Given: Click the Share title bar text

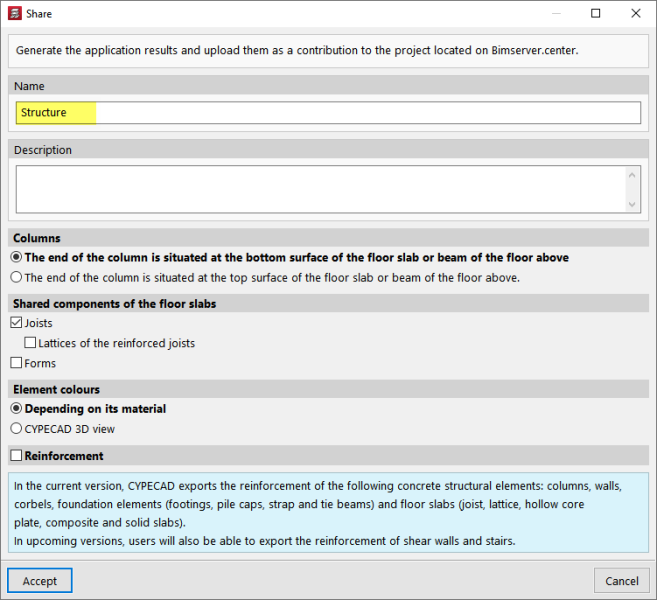Looking at the screenshot, I should pyautogui.click(x=39, y=14).
